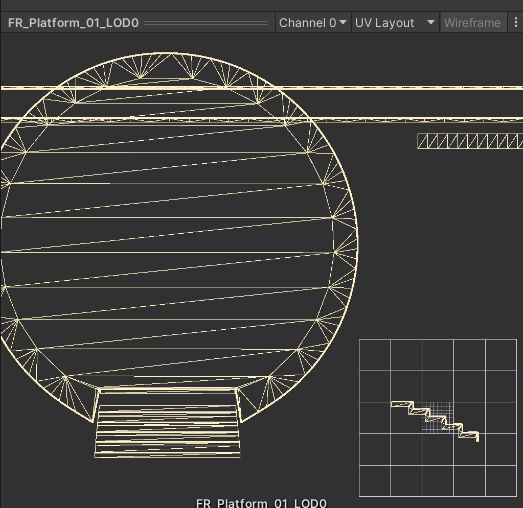Click the zigzag triangle strip UV island
Image resolution: width=523 pixels, height=508 pixels.
coord(470,141)
